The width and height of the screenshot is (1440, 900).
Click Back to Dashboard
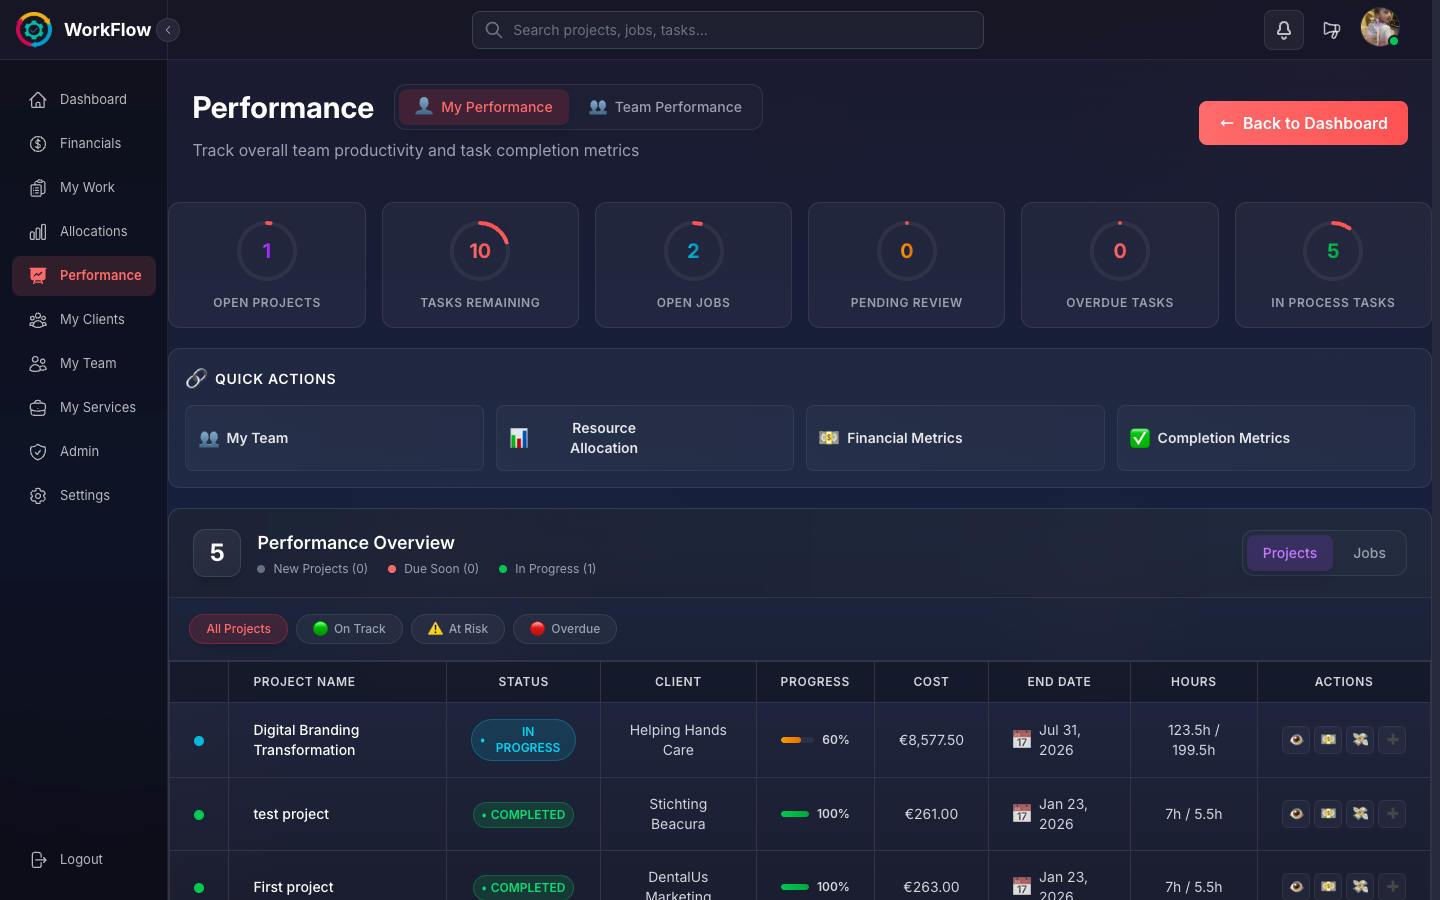pyautogui.click(x=1303, y=123)
